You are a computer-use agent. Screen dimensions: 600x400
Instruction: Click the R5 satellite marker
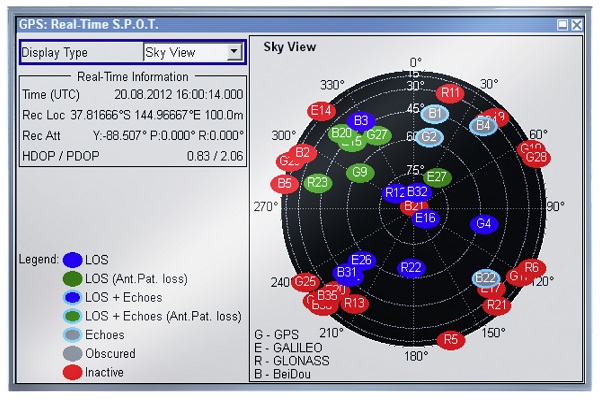coord(450,340)
